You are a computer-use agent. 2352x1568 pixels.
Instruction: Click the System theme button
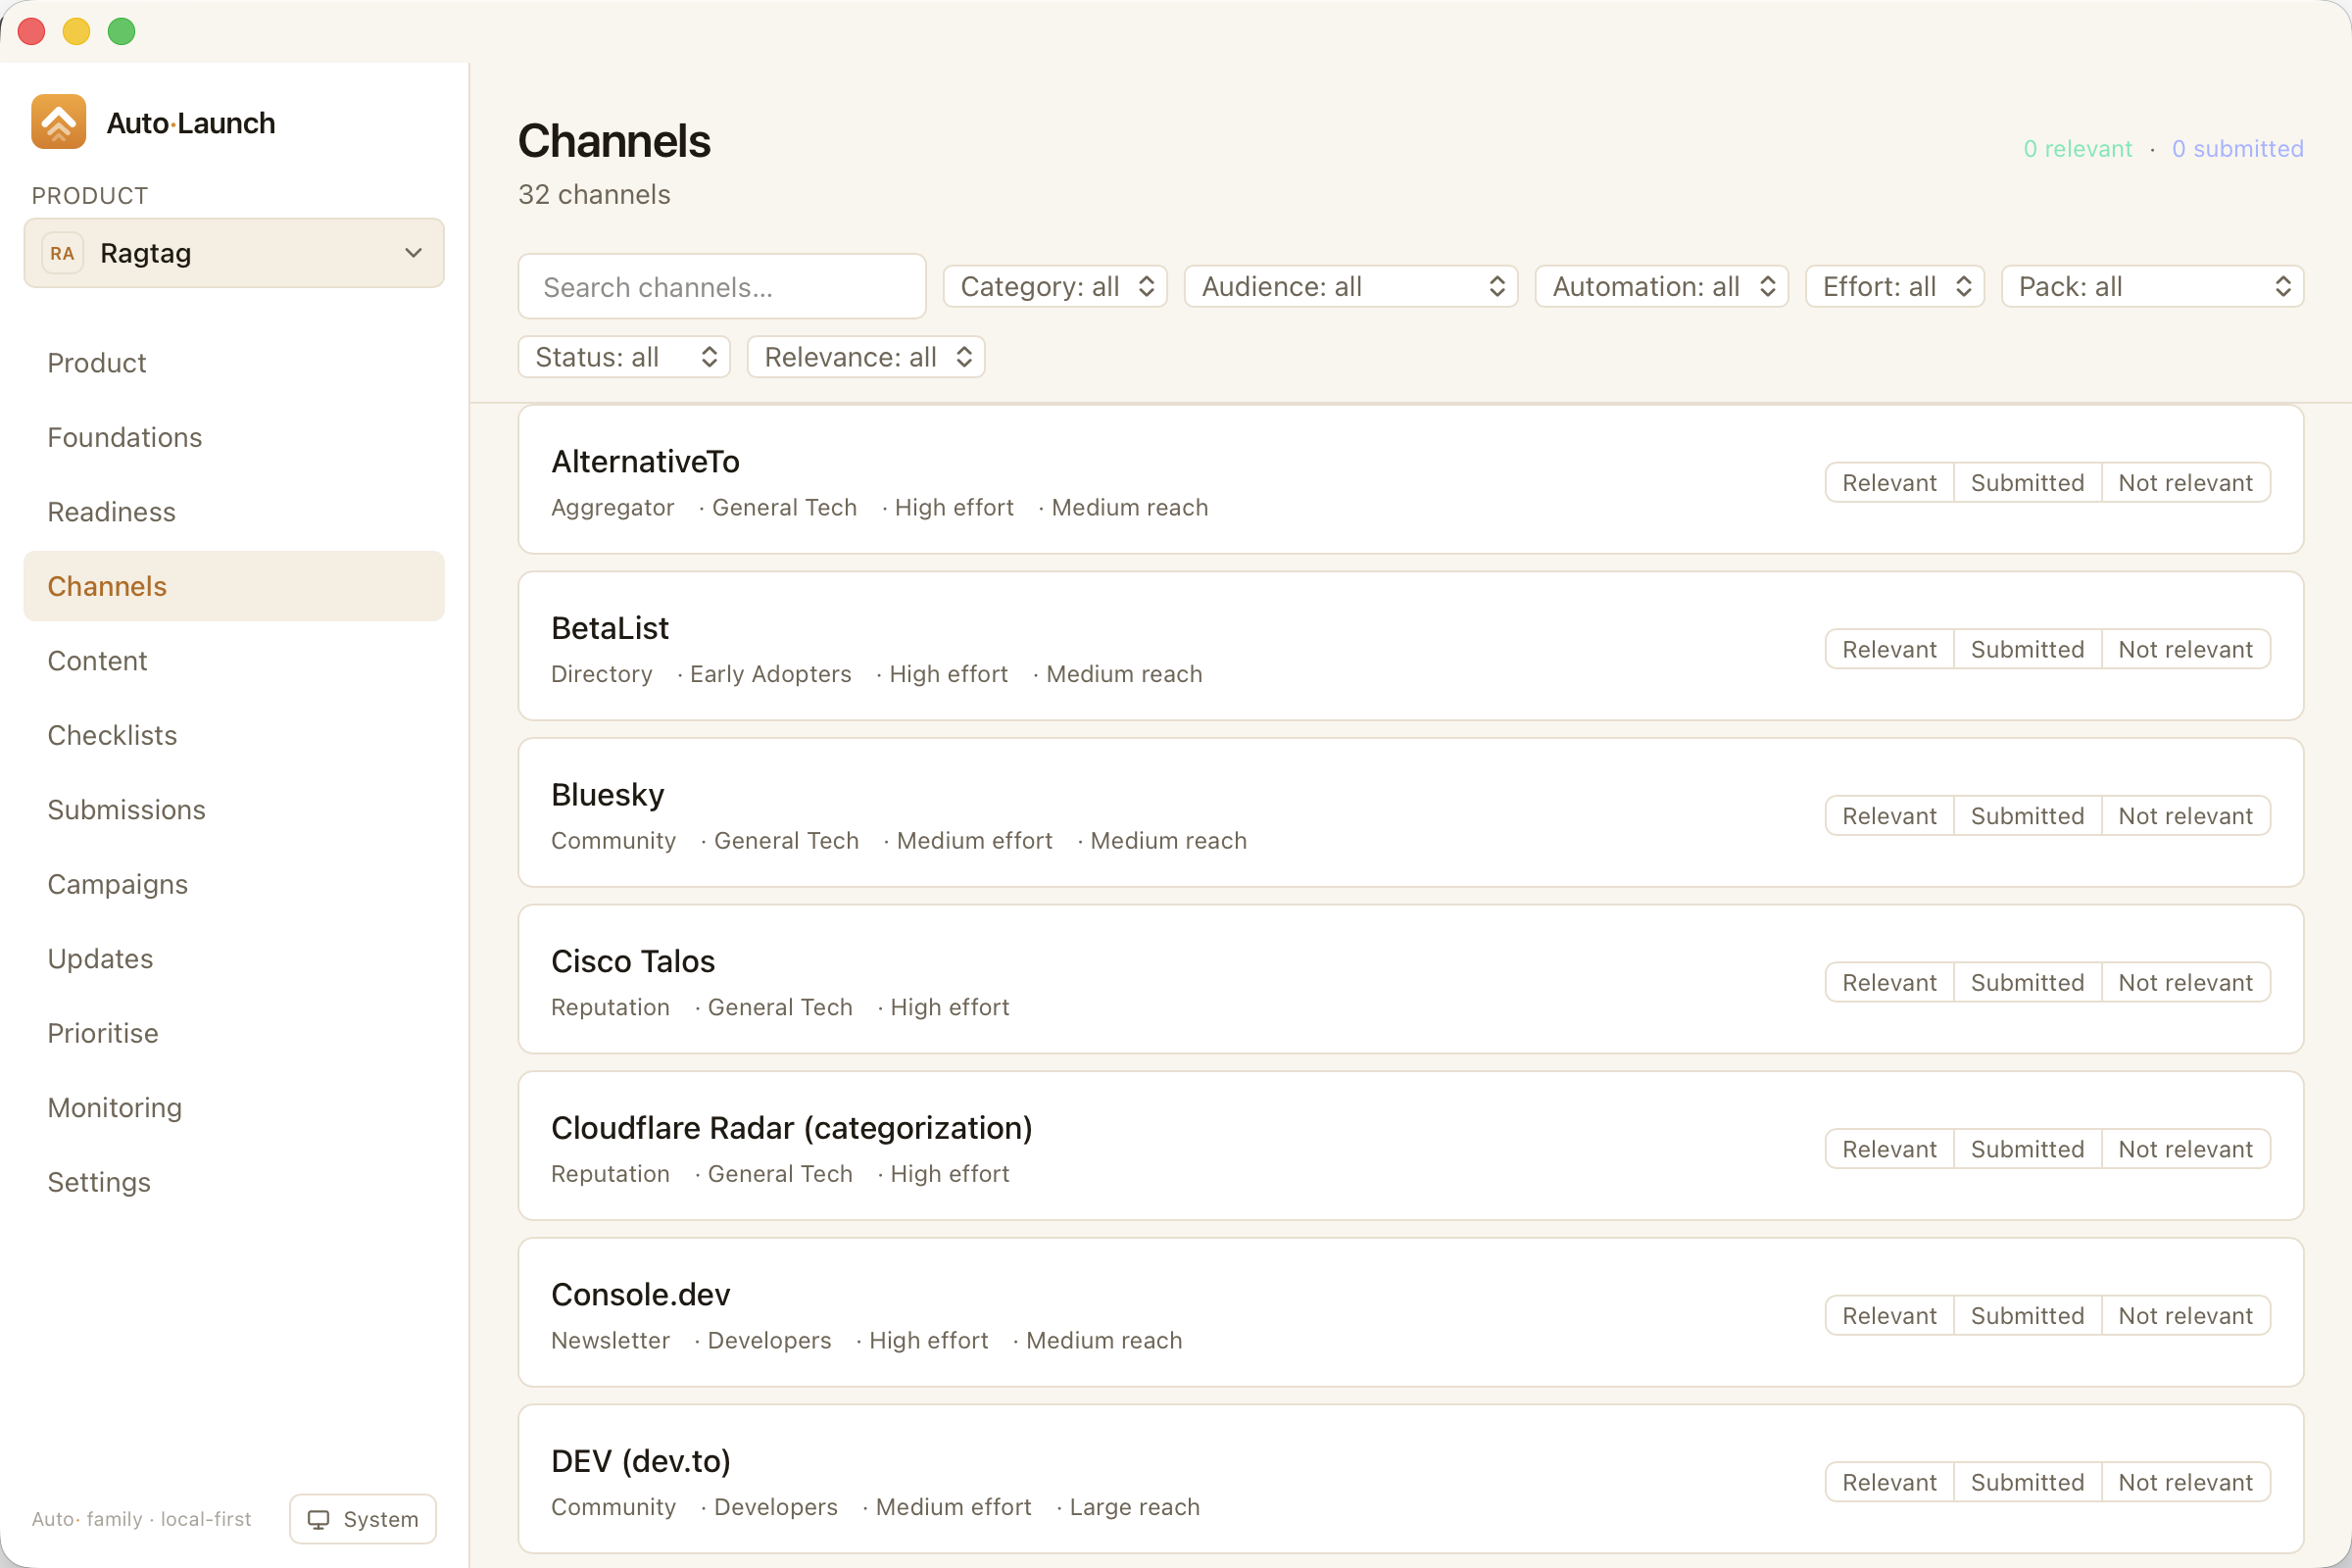(363, 1519)
